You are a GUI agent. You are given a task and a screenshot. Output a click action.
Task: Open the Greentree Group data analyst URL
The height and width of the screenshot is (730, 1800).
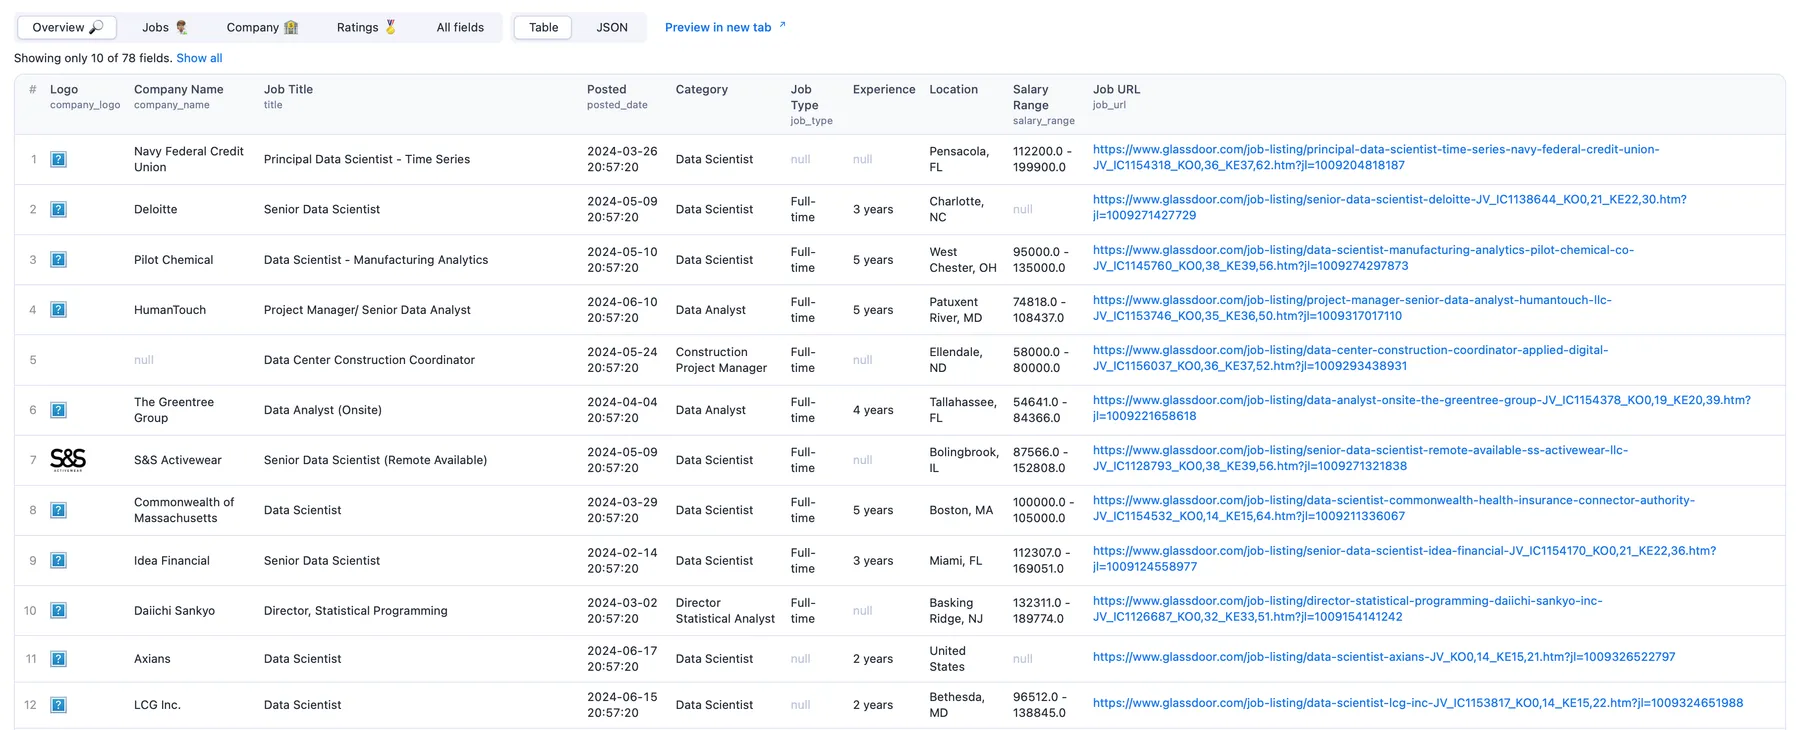[x=1422, y=408]
